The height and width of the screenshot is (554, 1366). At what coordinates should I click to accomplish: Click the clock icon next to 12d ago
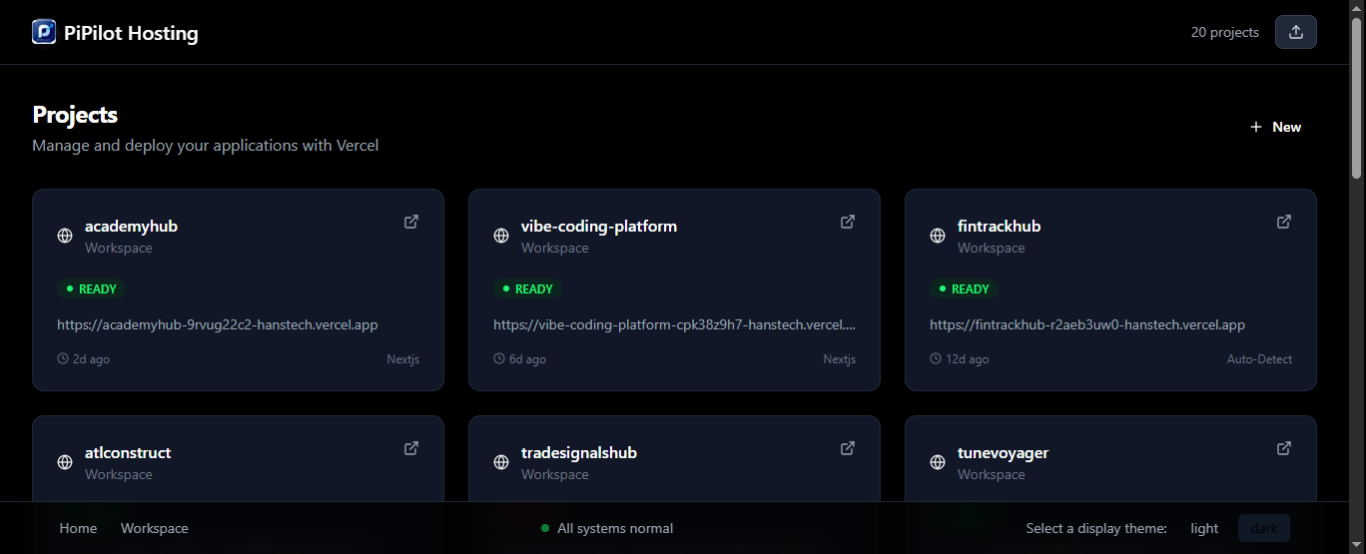[936, 359]
